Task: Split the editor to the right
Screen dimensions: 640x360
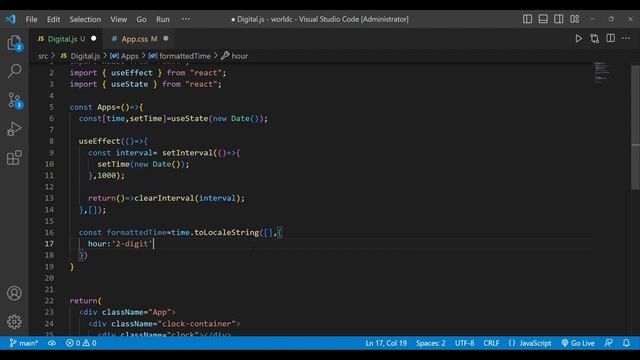Action: click(x=610, y=38)
